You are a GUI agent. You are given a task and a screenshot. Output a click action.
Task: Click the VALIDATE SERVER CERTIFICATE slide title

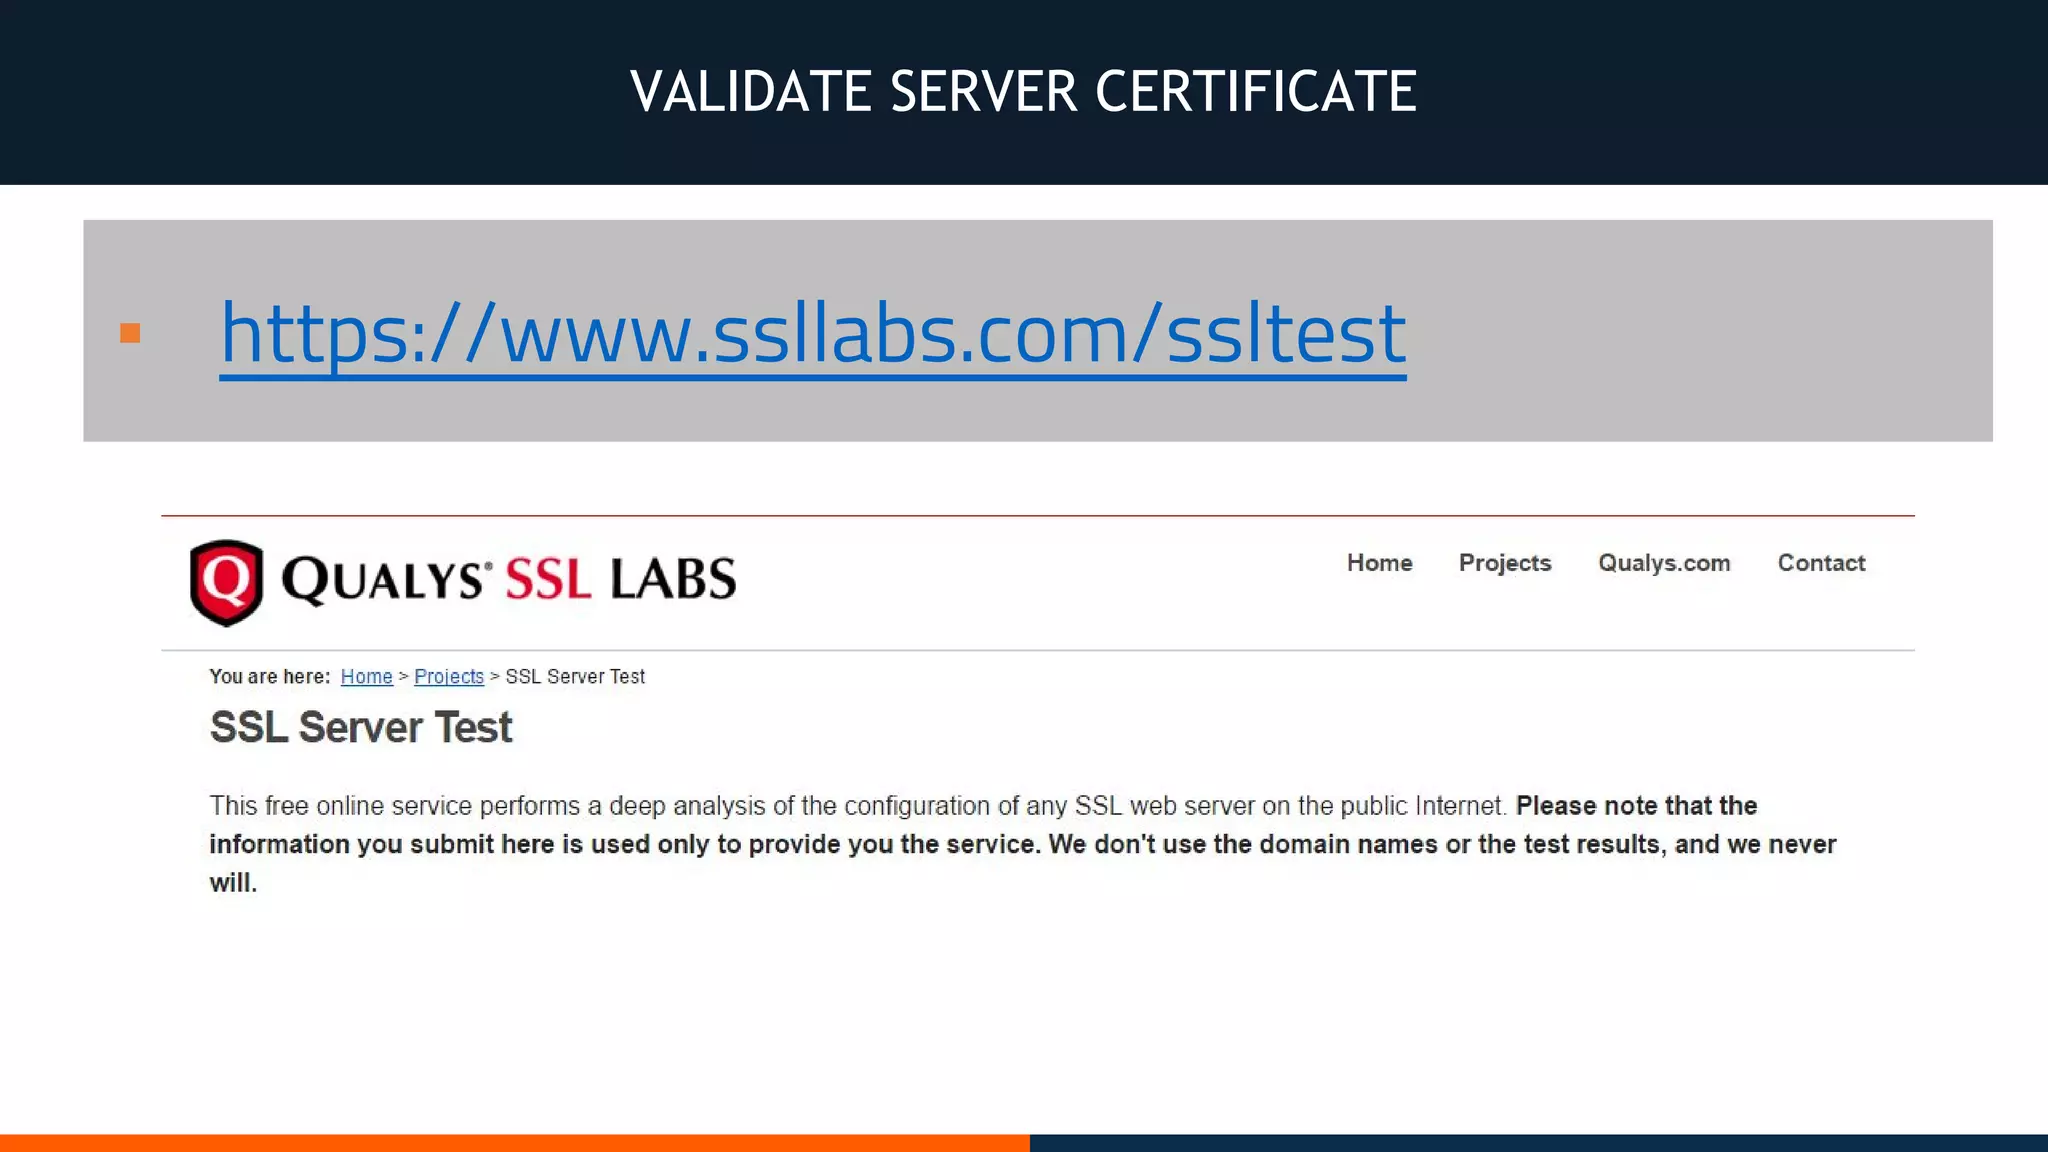(1023, 92)
